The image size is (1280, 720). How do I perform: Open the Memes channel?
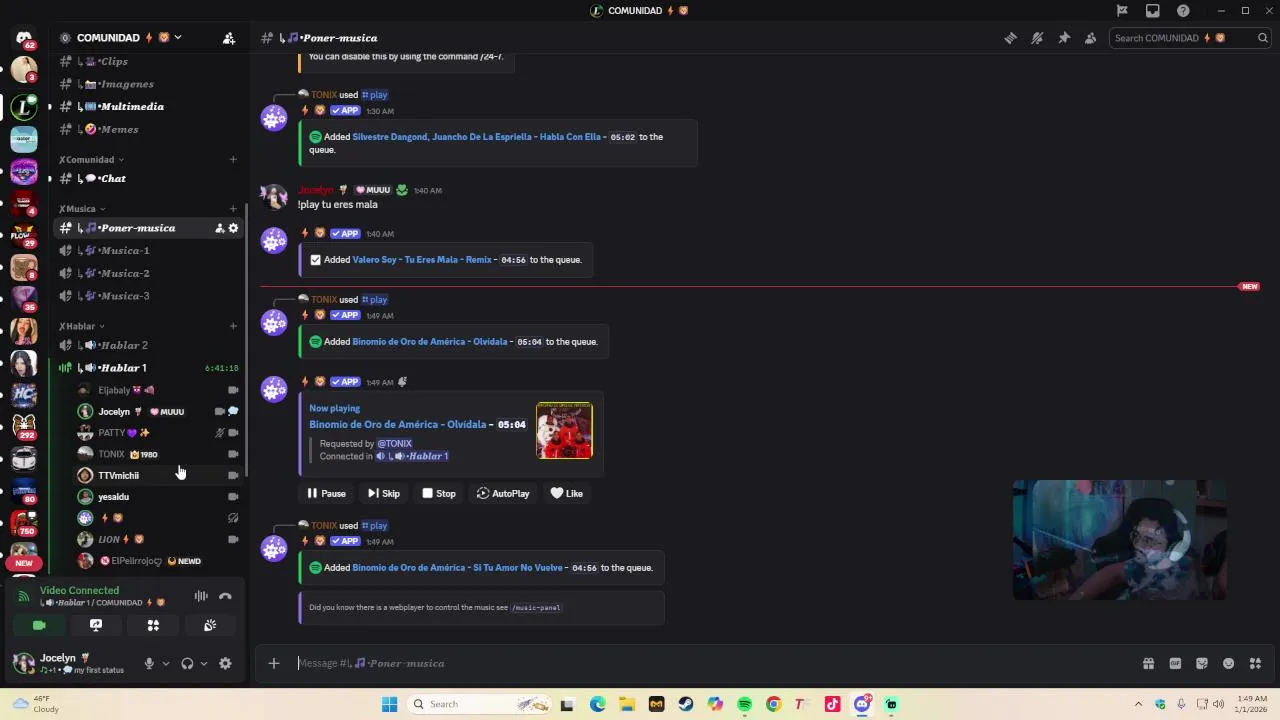coord(147,129)
